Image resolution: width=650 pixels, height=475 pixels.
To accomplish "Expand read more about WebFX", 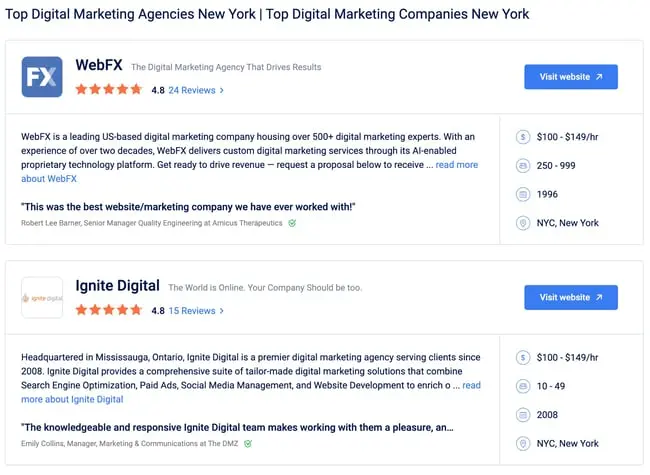I will [456, 165].
